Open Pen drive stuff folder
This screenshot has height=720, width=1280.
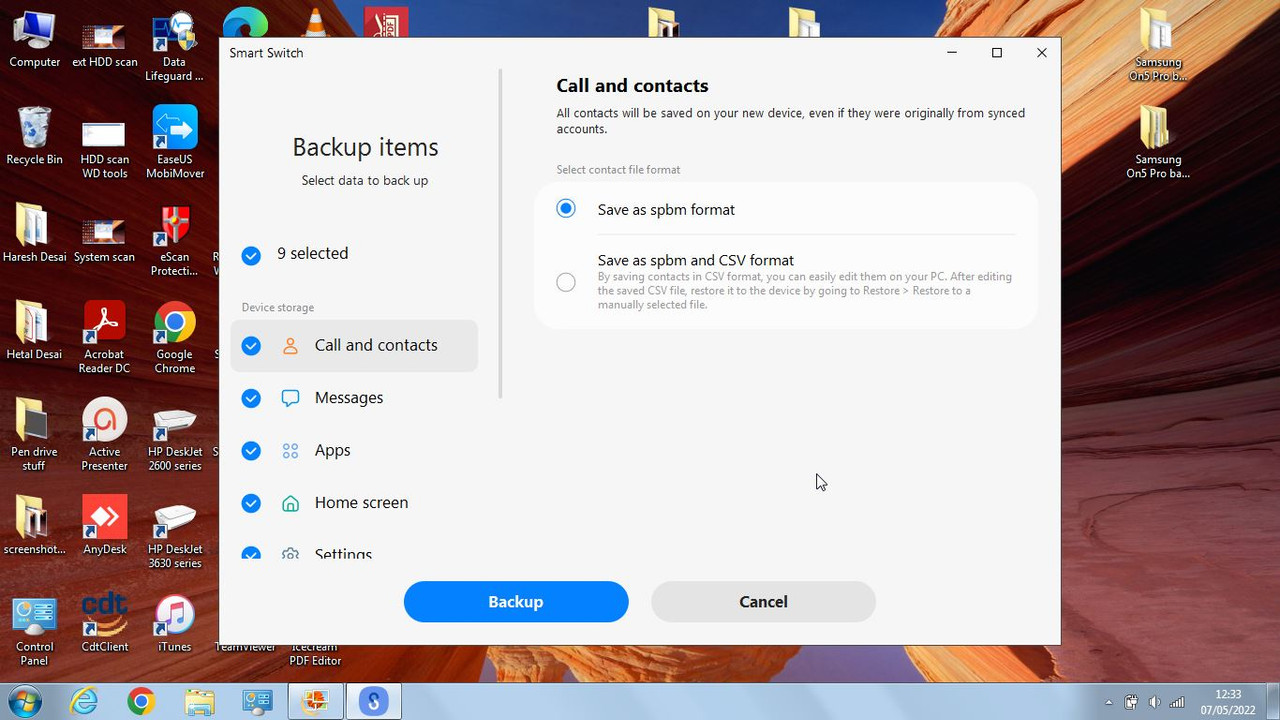35,435
